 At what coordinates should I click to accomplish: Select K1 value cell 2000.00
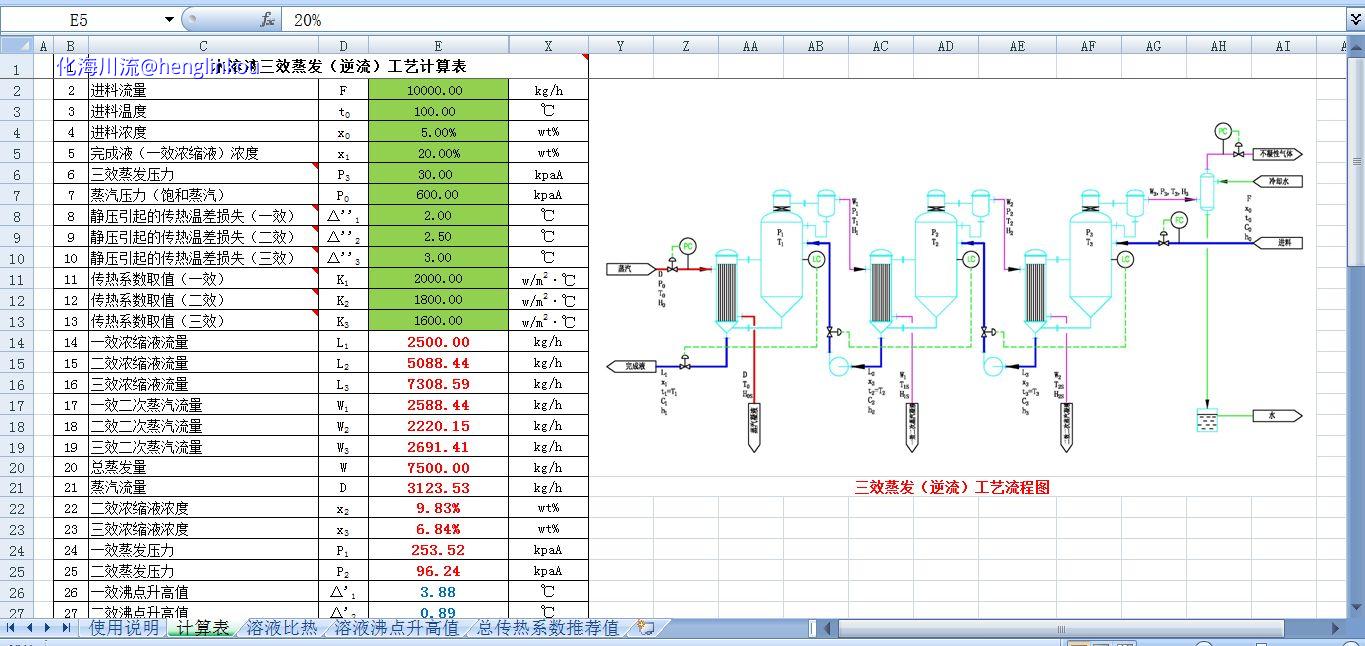click(438, 279)
